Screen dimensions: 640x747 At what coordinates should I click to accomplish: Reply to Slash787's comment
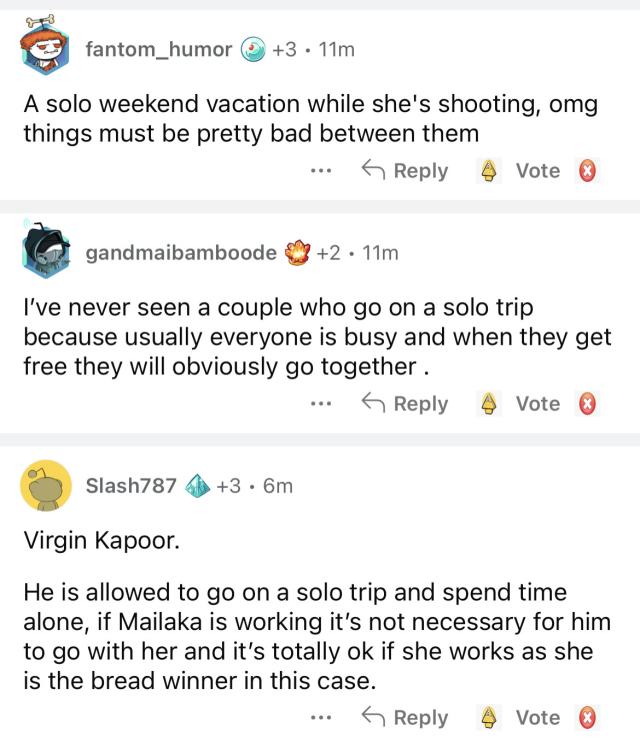(405, 717)
